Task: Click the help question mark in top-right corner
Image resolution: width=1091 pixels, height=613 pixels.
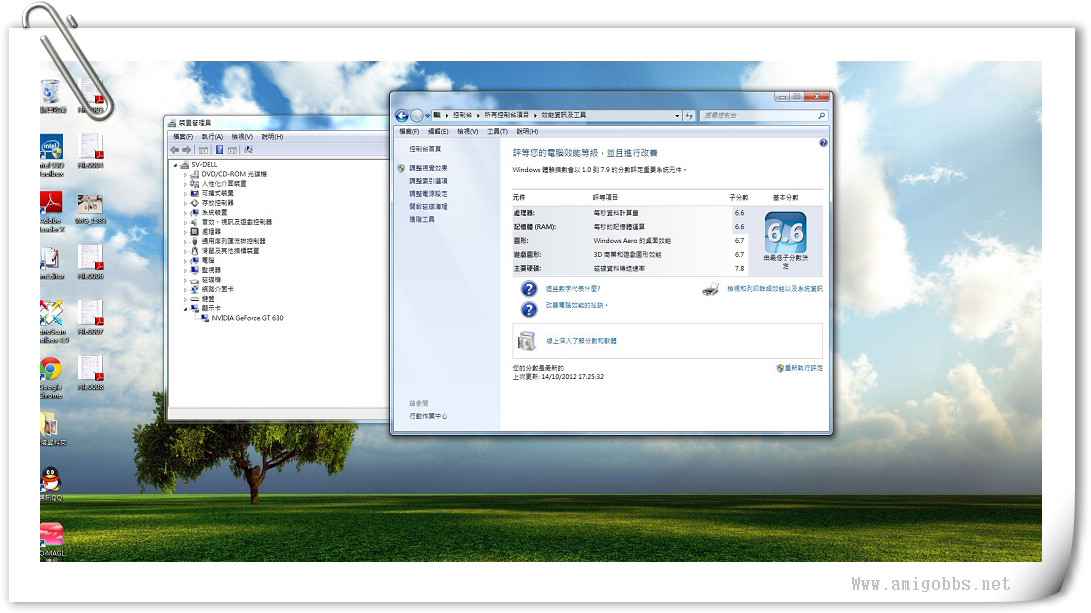Action: [823, 143]
